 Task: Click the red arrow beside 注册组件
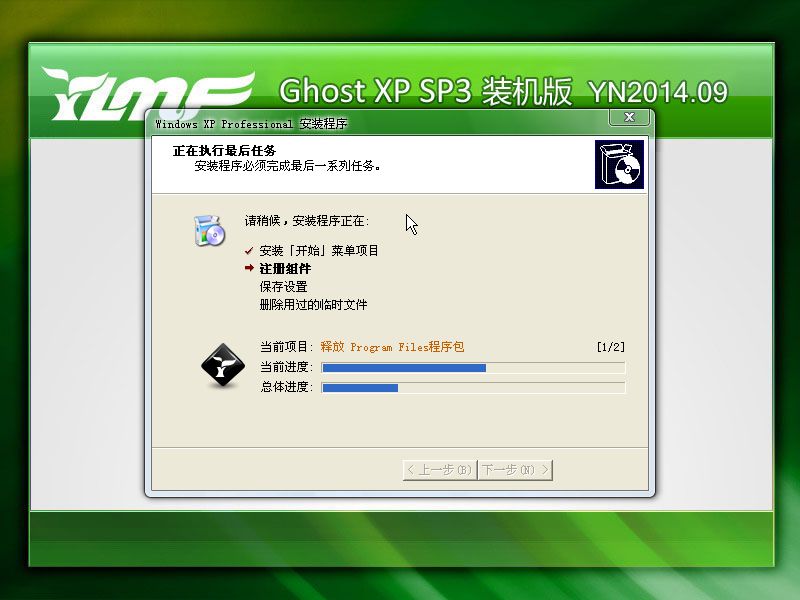click(x=249, y=268)
